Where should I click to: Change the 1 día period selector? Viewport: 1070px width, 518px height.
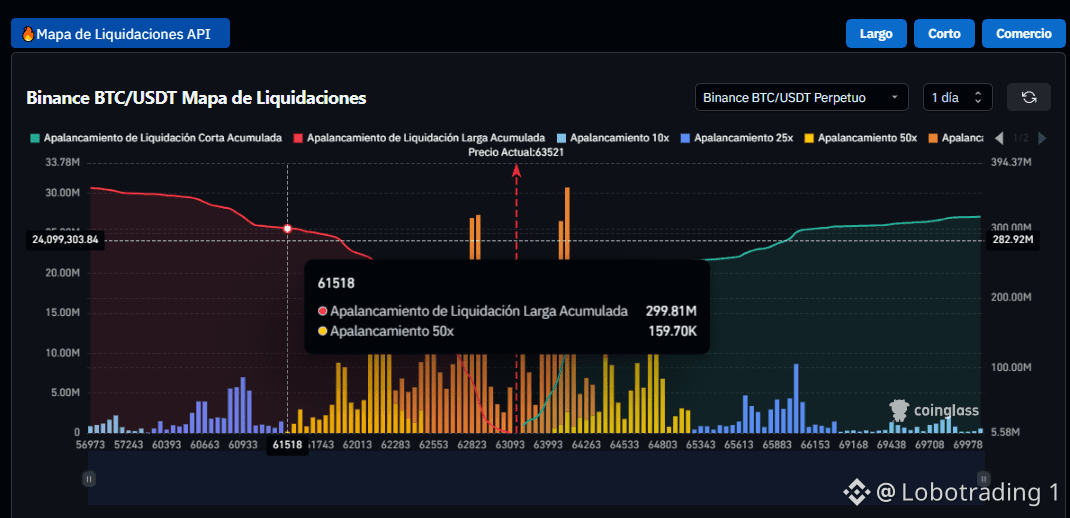(x=957, y=97)
